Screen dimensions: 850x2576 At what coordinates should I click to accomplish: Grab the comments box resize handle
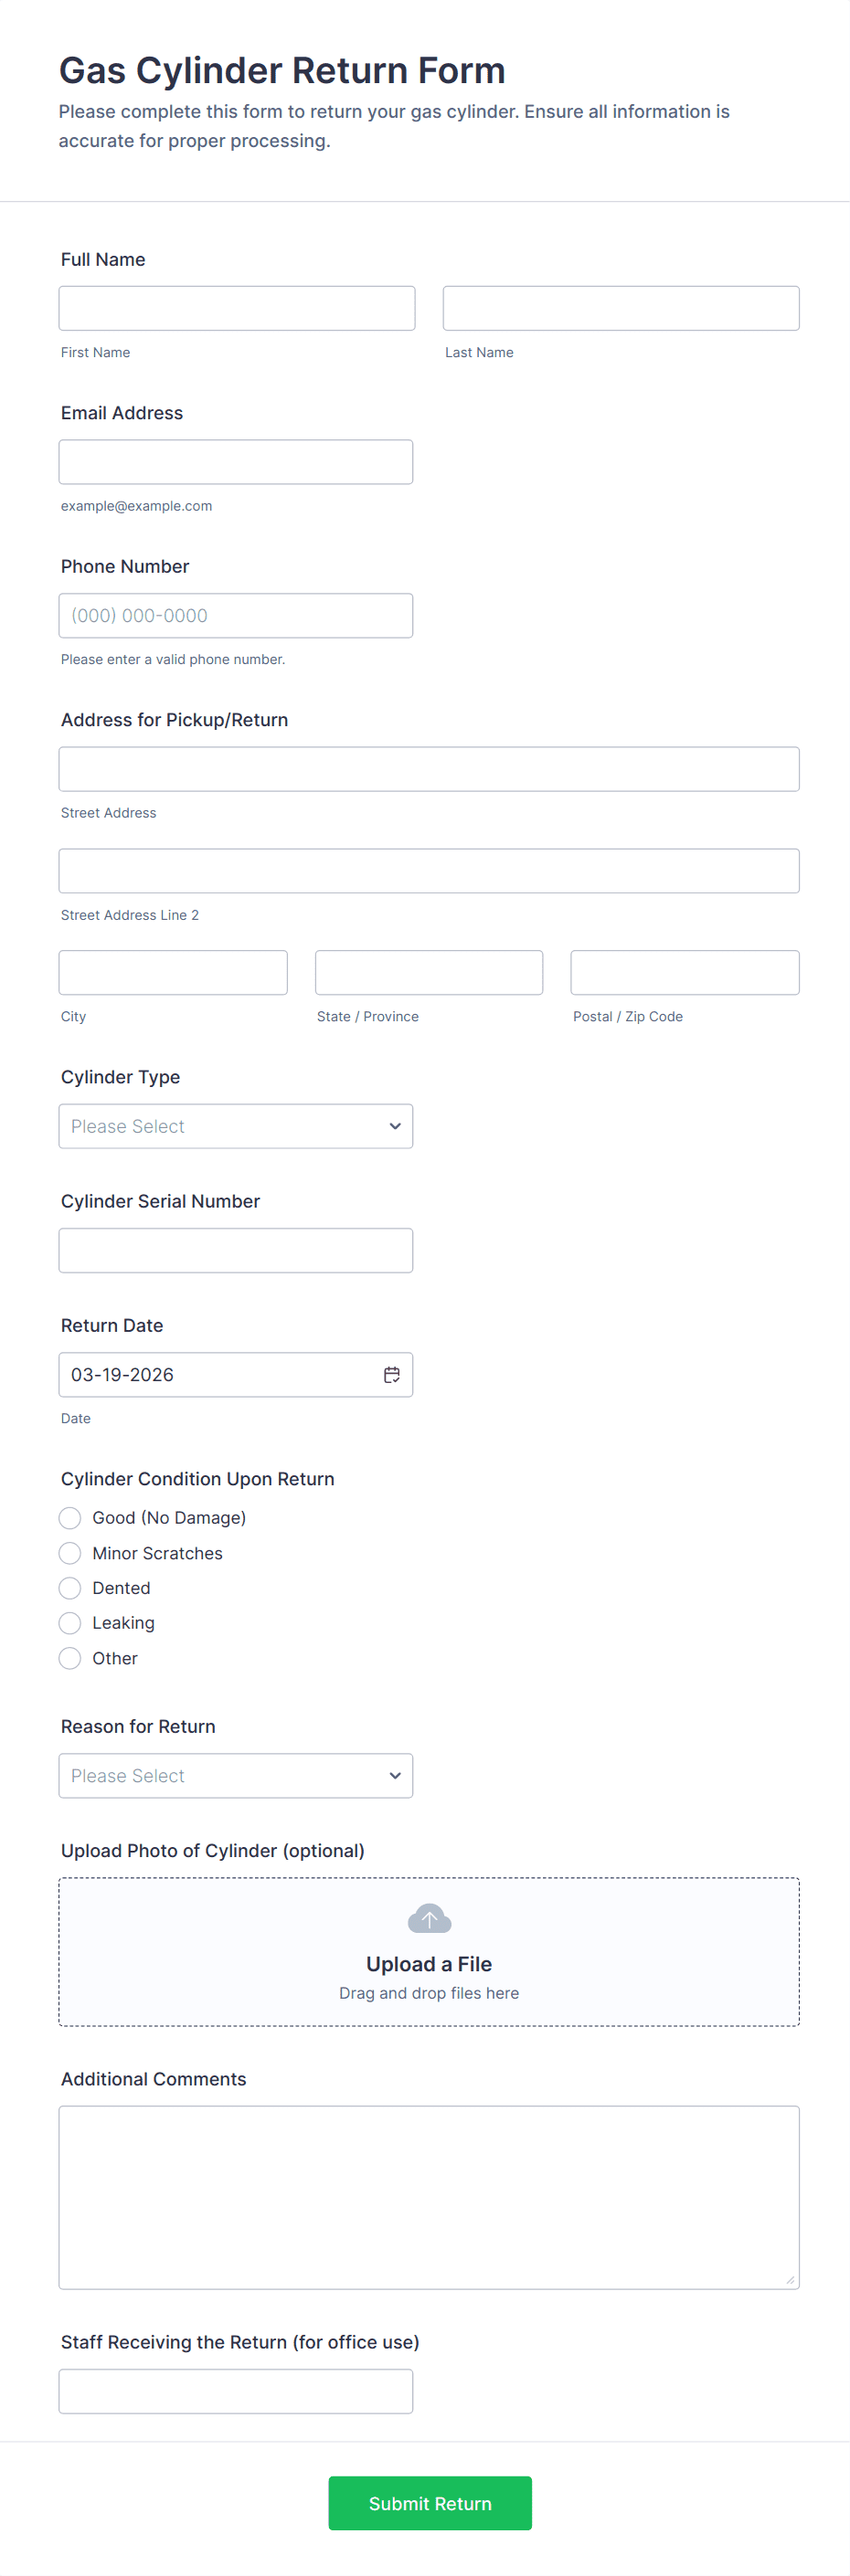coord(790,2280)
